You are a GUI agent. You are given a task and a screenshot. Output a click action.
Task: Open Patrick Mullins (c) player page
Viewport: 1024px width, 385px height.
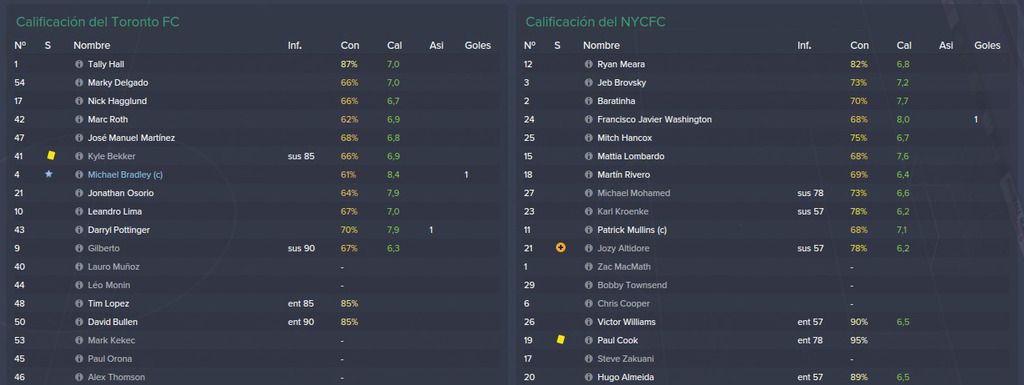[632, 230]
